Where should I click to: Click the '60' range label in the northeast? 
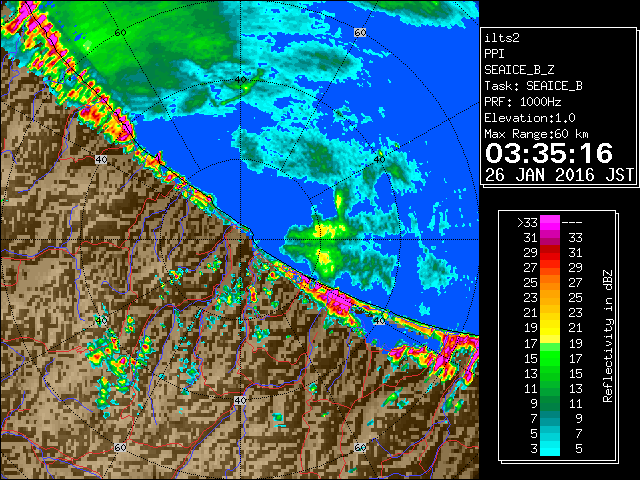click(360, 32)
